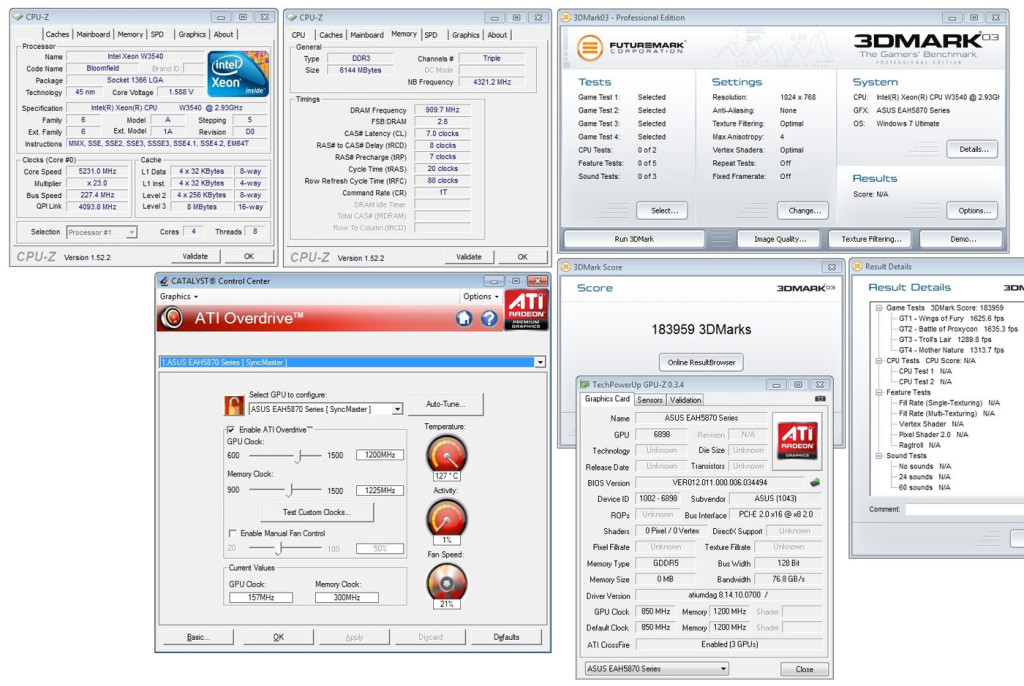Click the Futuremark orange logo
1024x686 pixels.
coord(589,48)
